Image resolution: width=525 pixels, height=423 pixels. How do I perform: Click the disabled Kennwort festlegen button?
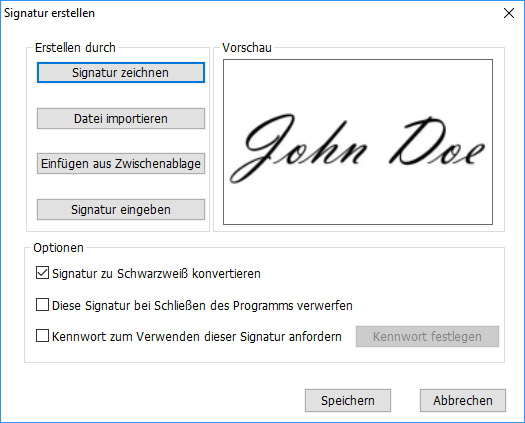click(427, 336)
